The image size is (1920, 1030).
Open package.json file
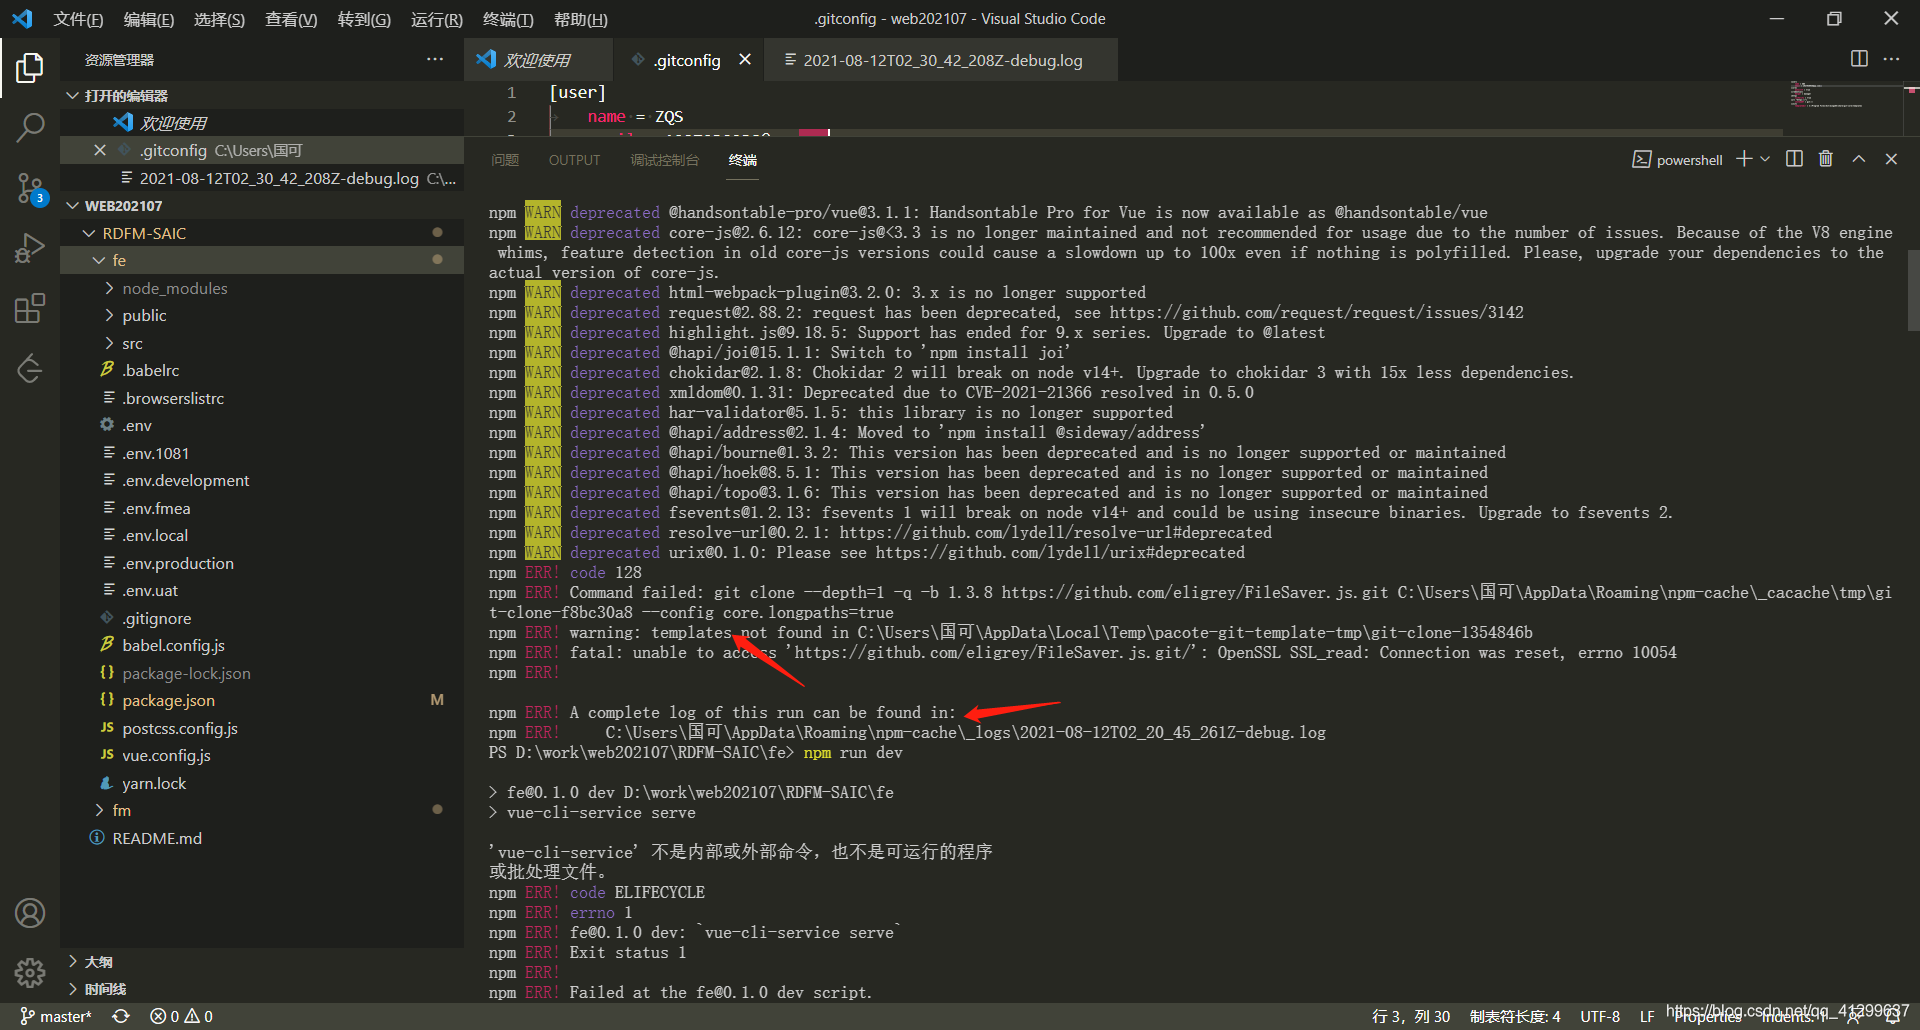[x=262, y=700]
